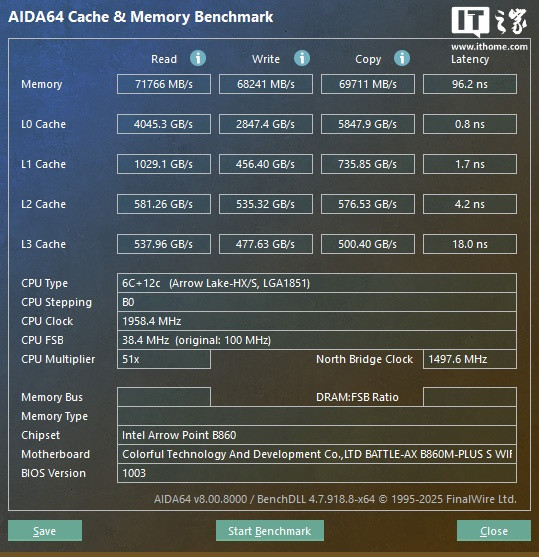Click the Read info icon
This screenshot has width=539, height=557.
click(x=198, y=58)
